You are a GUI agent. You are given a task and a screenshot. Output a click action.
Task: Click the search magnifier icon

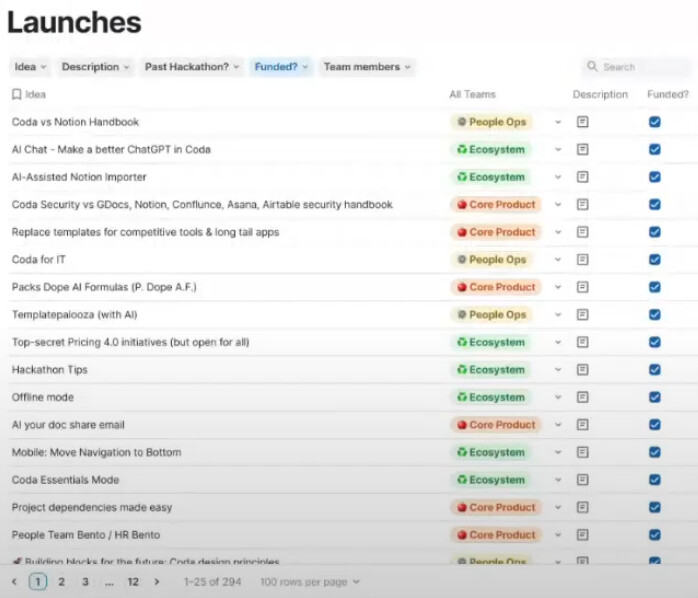593,67
